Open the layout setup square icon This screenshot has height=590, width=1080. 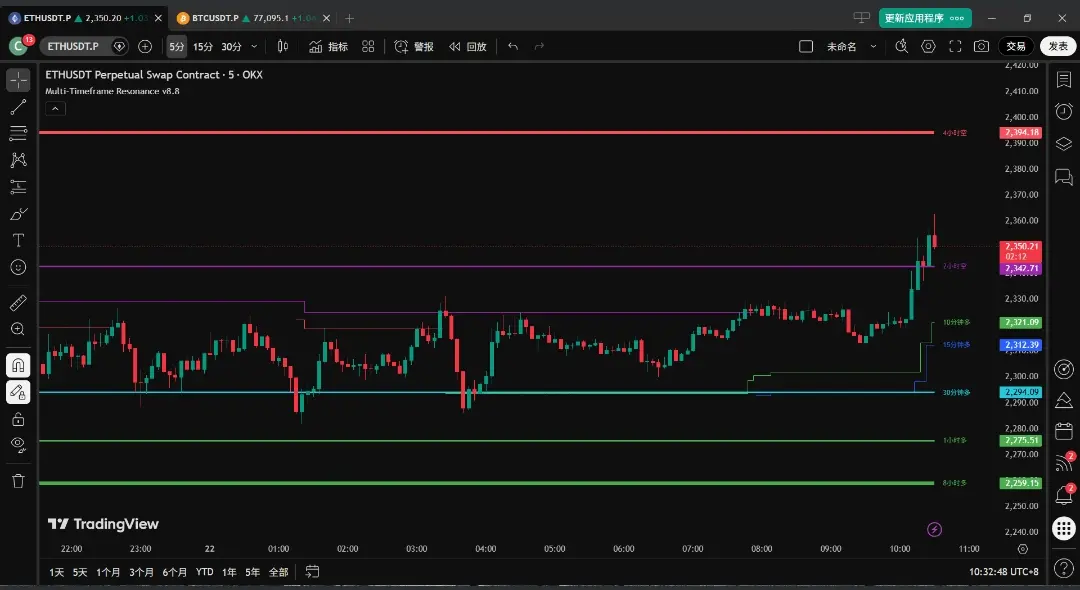[806, 46]
